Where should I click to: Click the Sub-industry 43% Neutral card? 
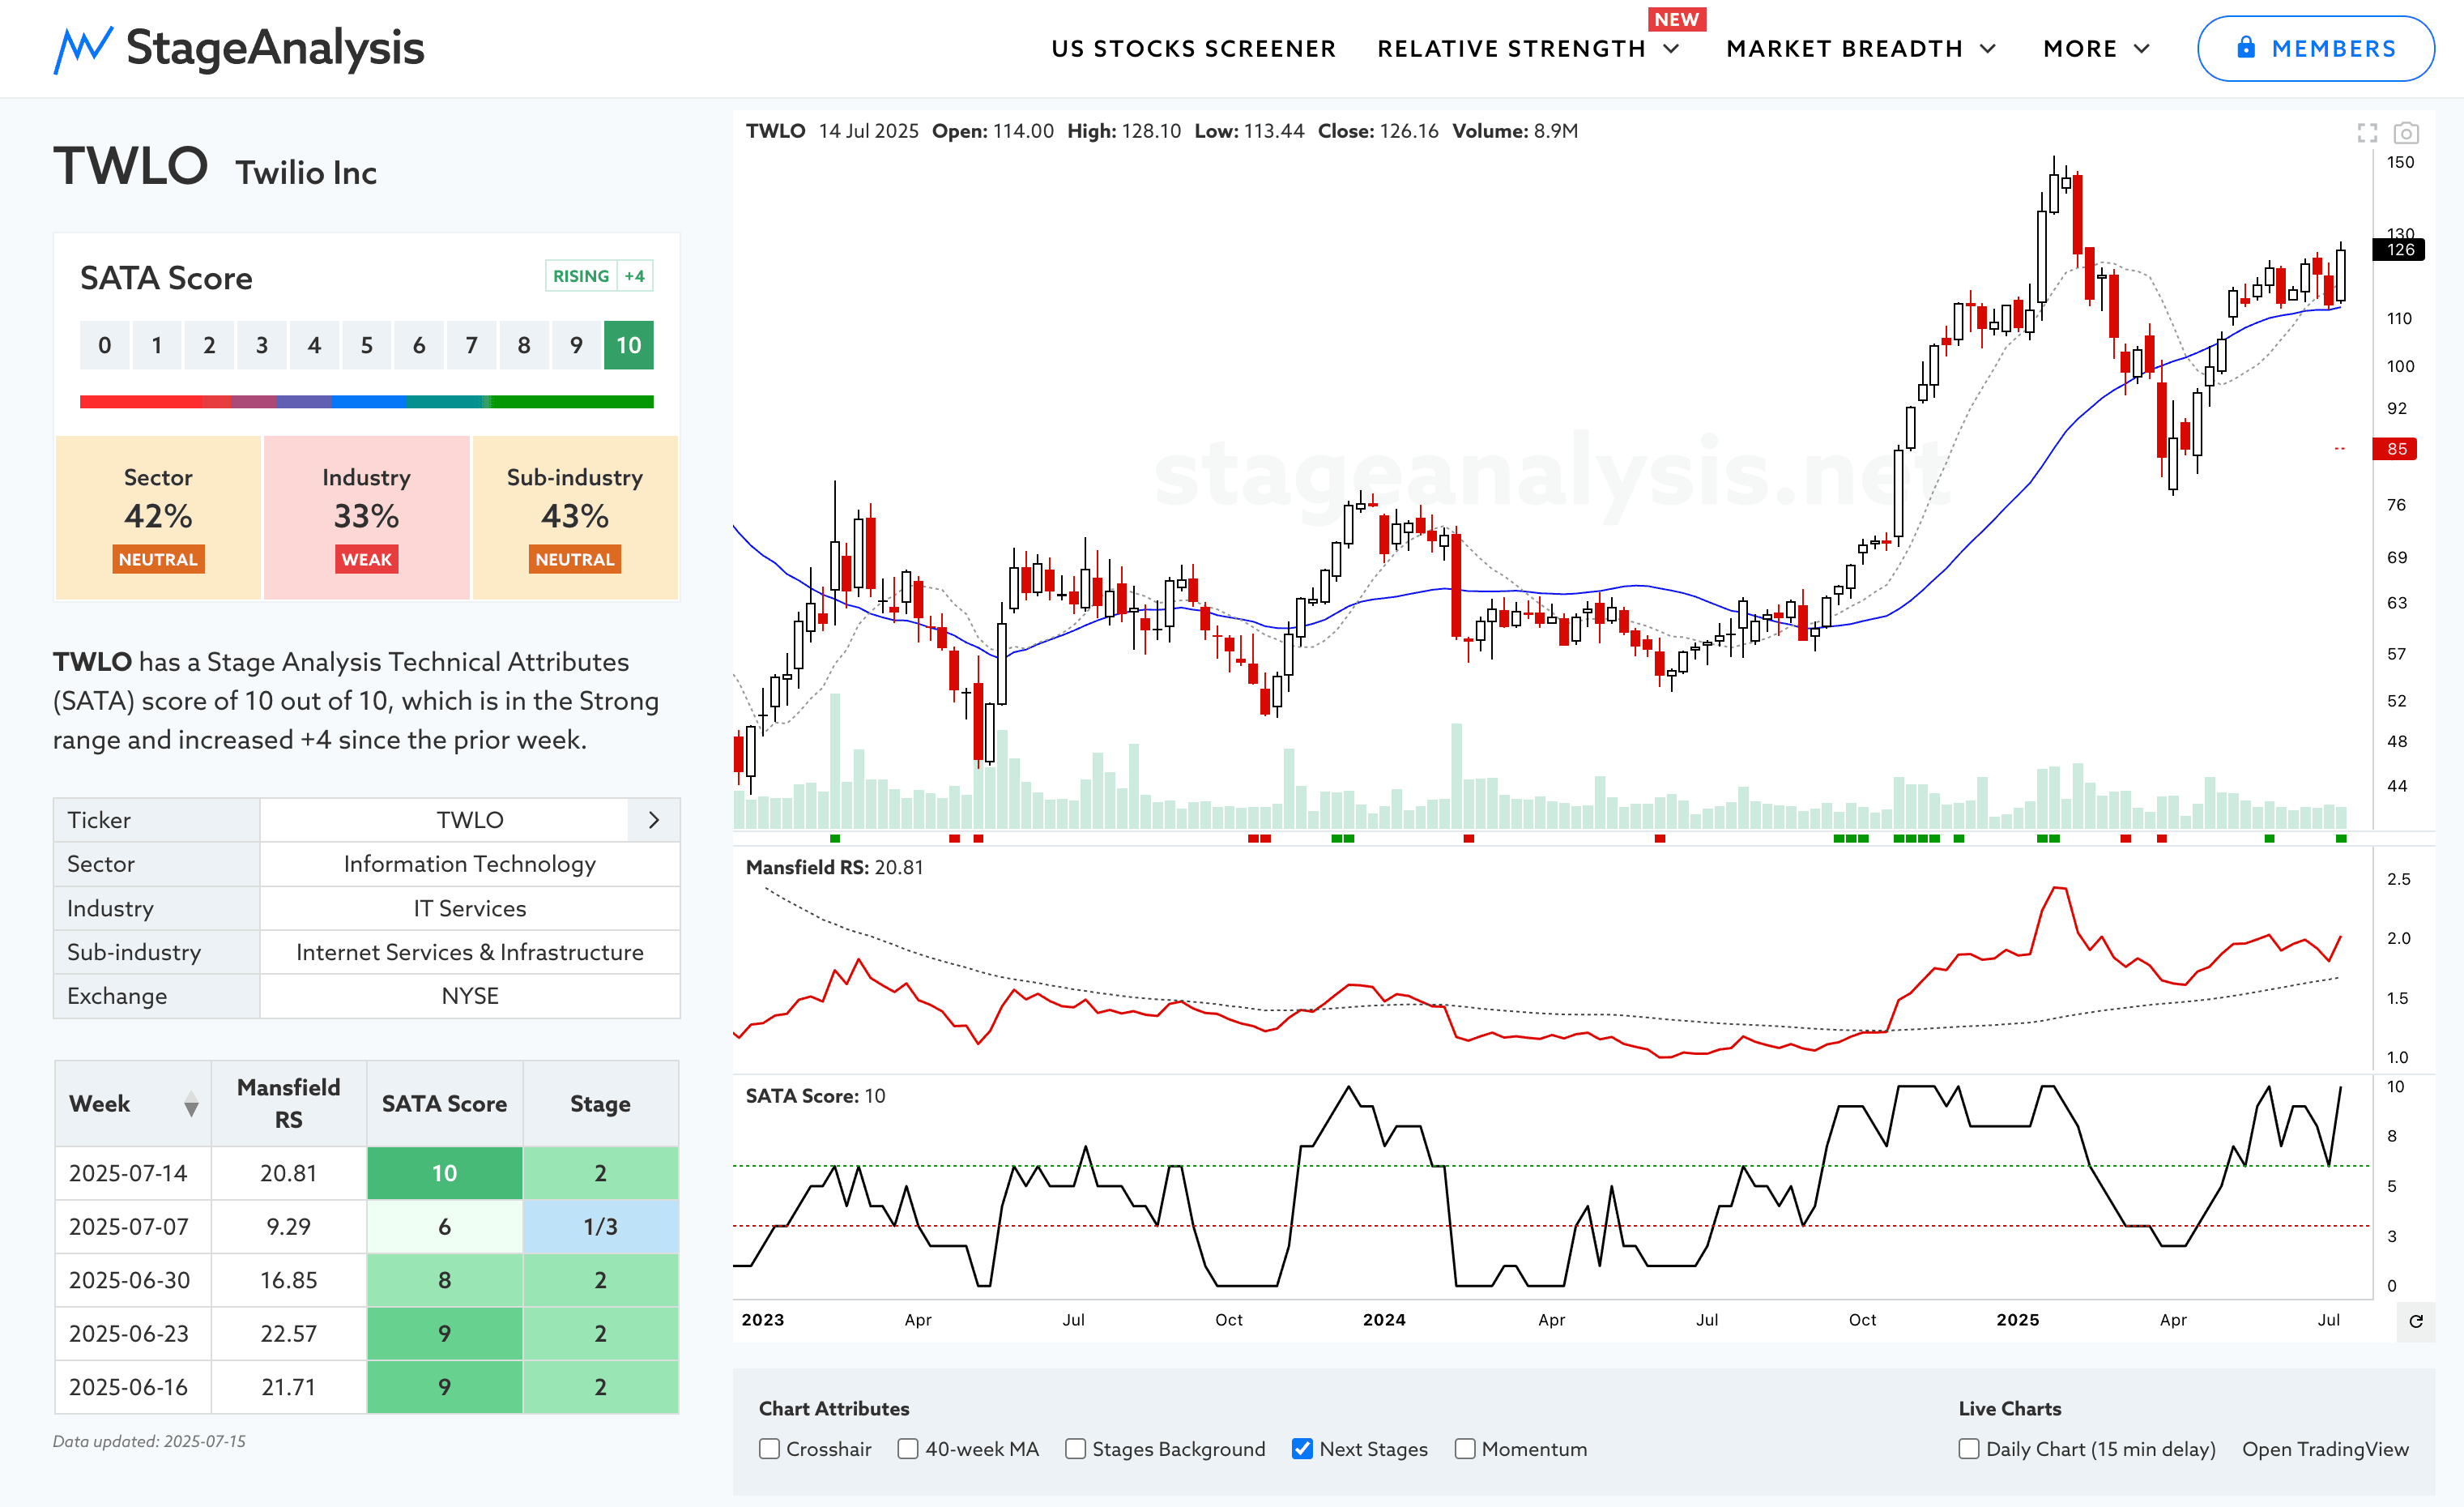(575, 517)
